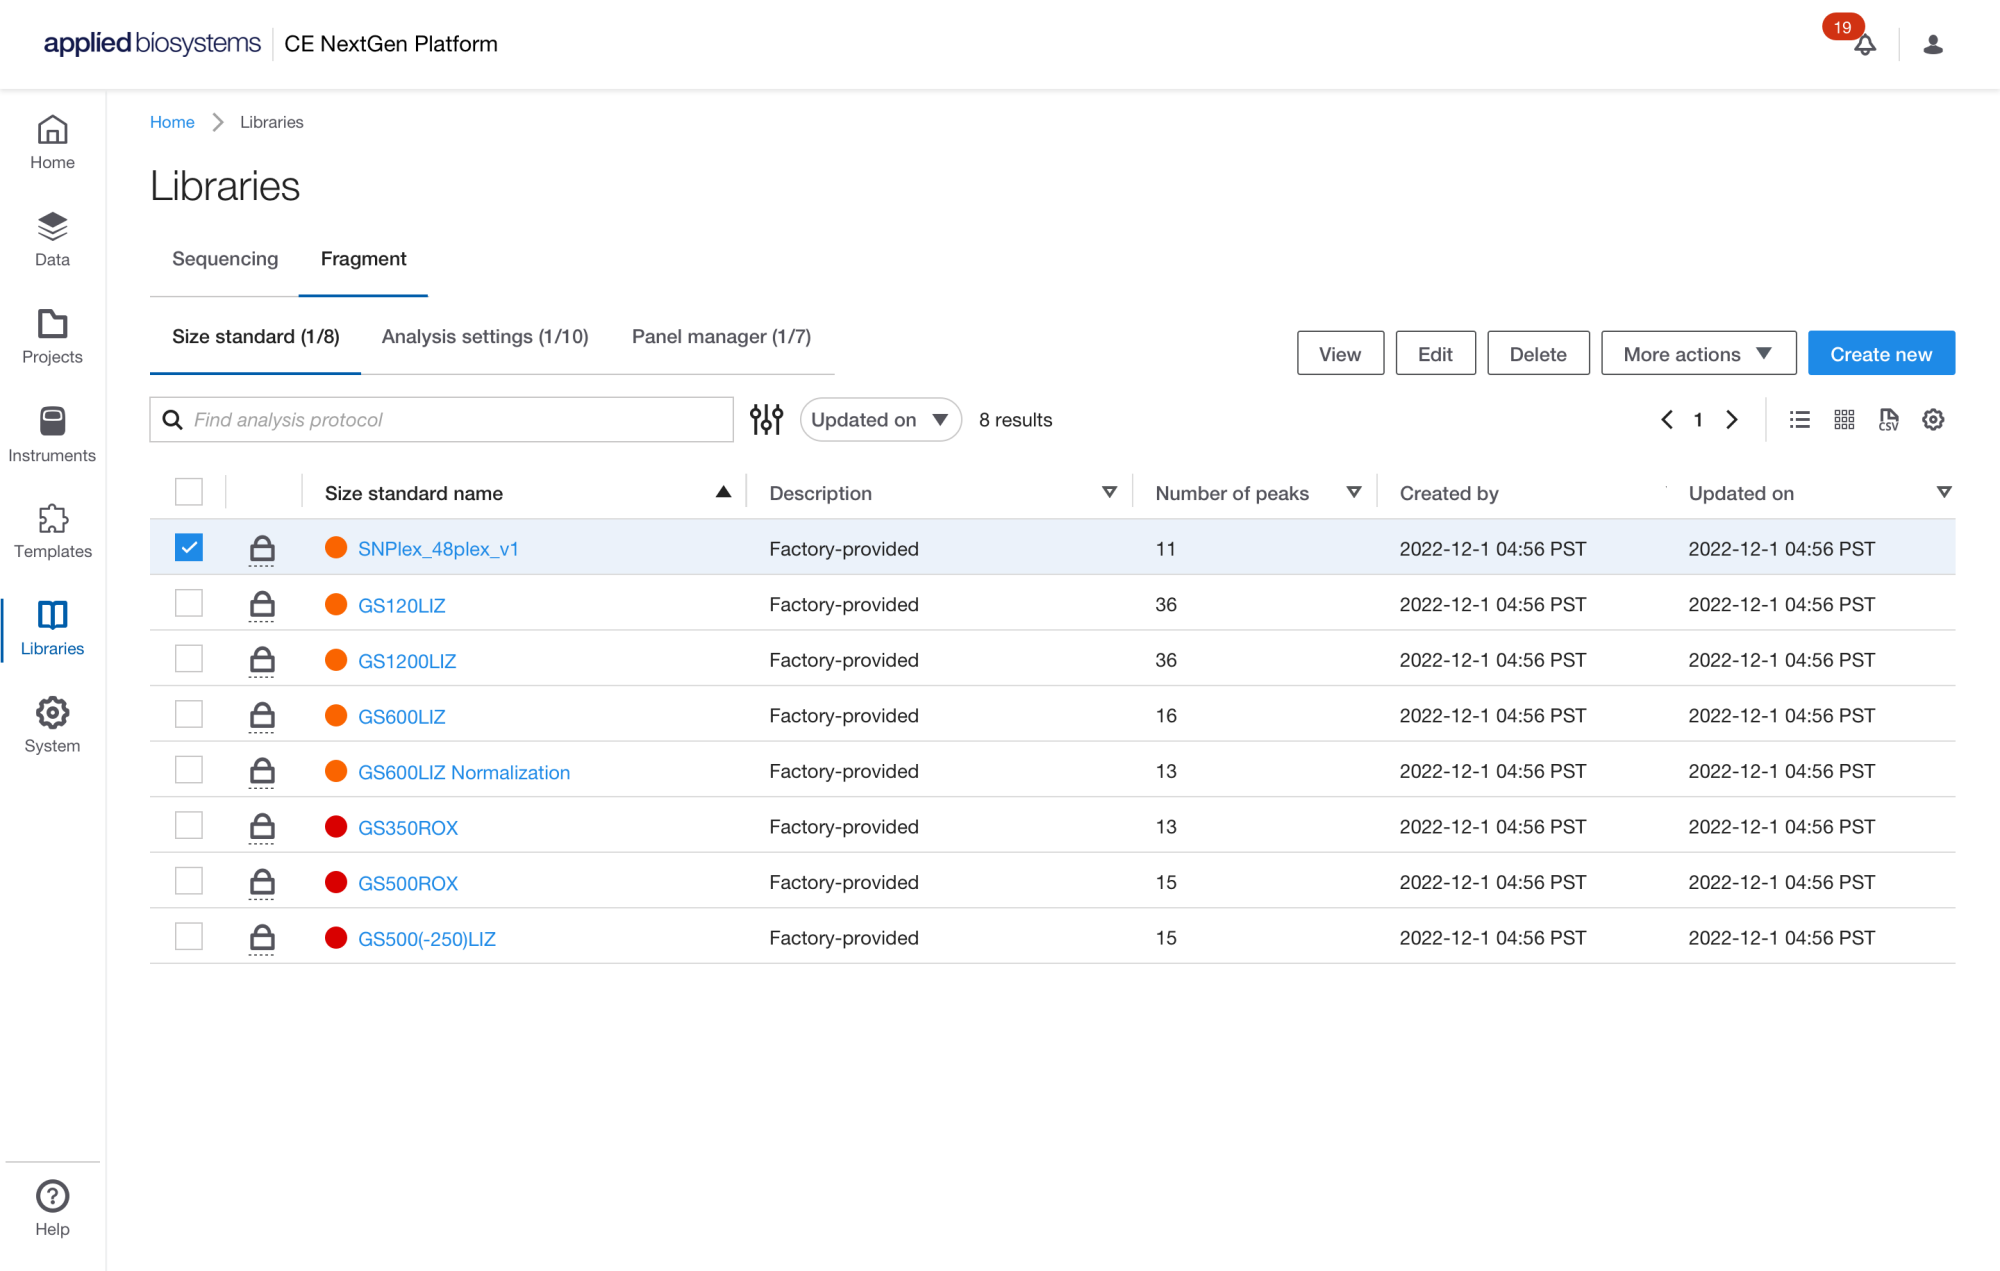
Task: Uncheck the SNPlex_48plex_v1 row checkbox
Action: pyautogui.click(x=188, y=548)
